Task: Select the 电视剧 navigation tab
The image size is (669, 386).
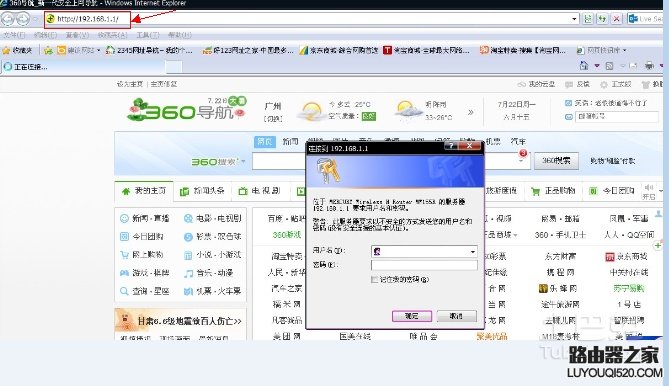Action: click(x=259, y=191)
